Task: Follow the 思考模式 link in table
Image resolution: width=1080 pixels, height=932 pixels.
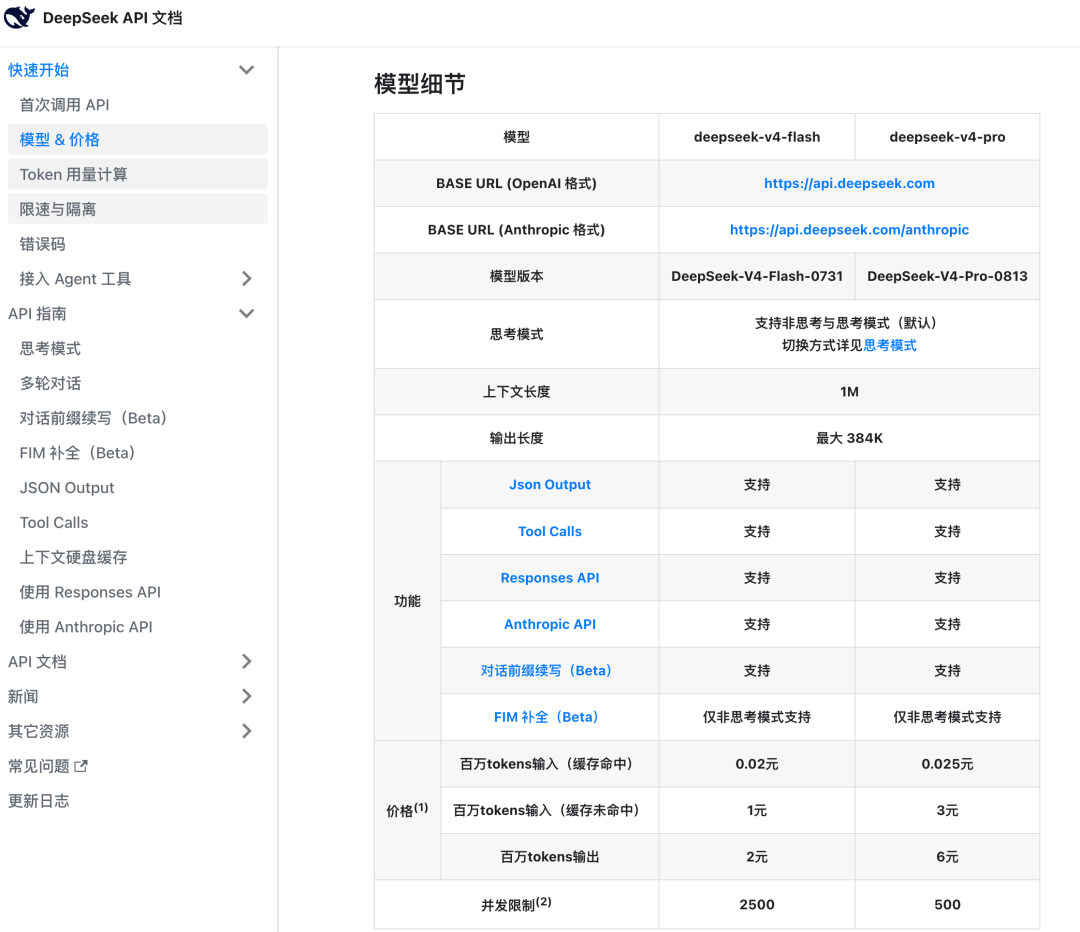Action: (x=890, y=345)
